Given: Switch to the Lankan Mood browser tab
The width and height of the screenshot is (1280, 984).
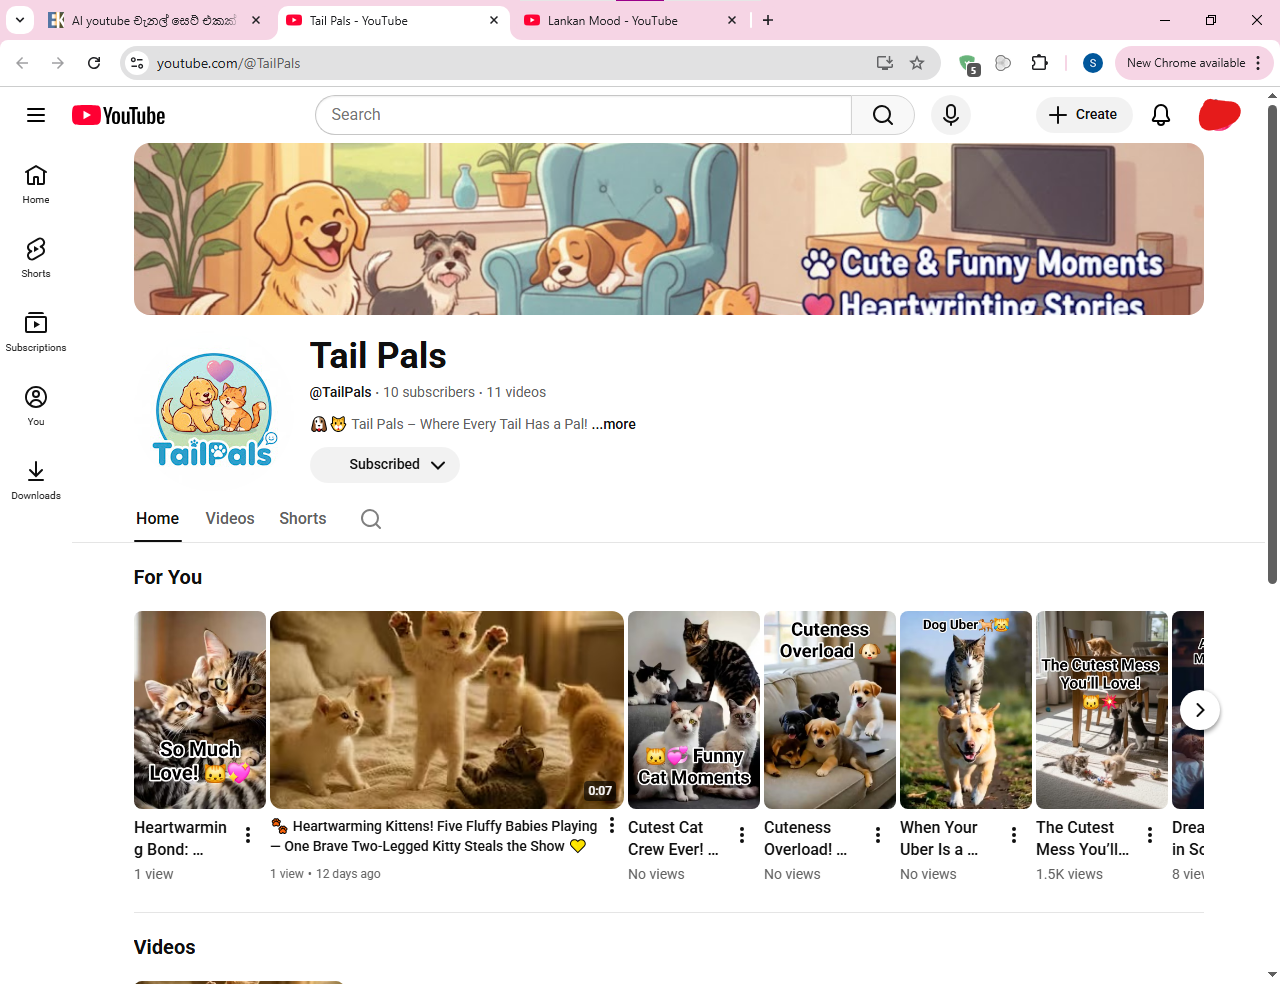Looking at the screenshot, I should [631, 20].
